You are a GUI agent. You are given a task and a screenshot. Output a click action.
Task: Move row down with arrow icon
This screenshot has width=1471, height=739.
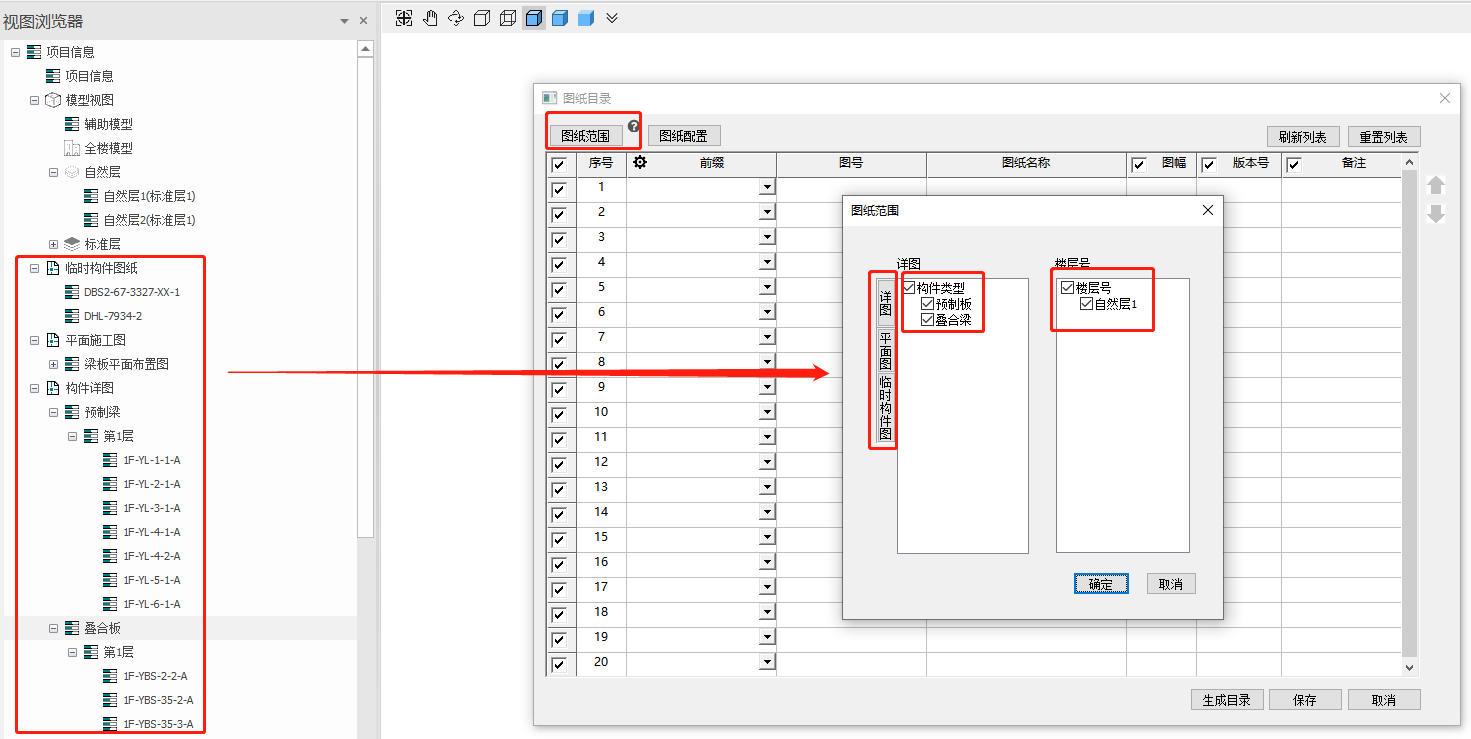(x=1436, y=214)
